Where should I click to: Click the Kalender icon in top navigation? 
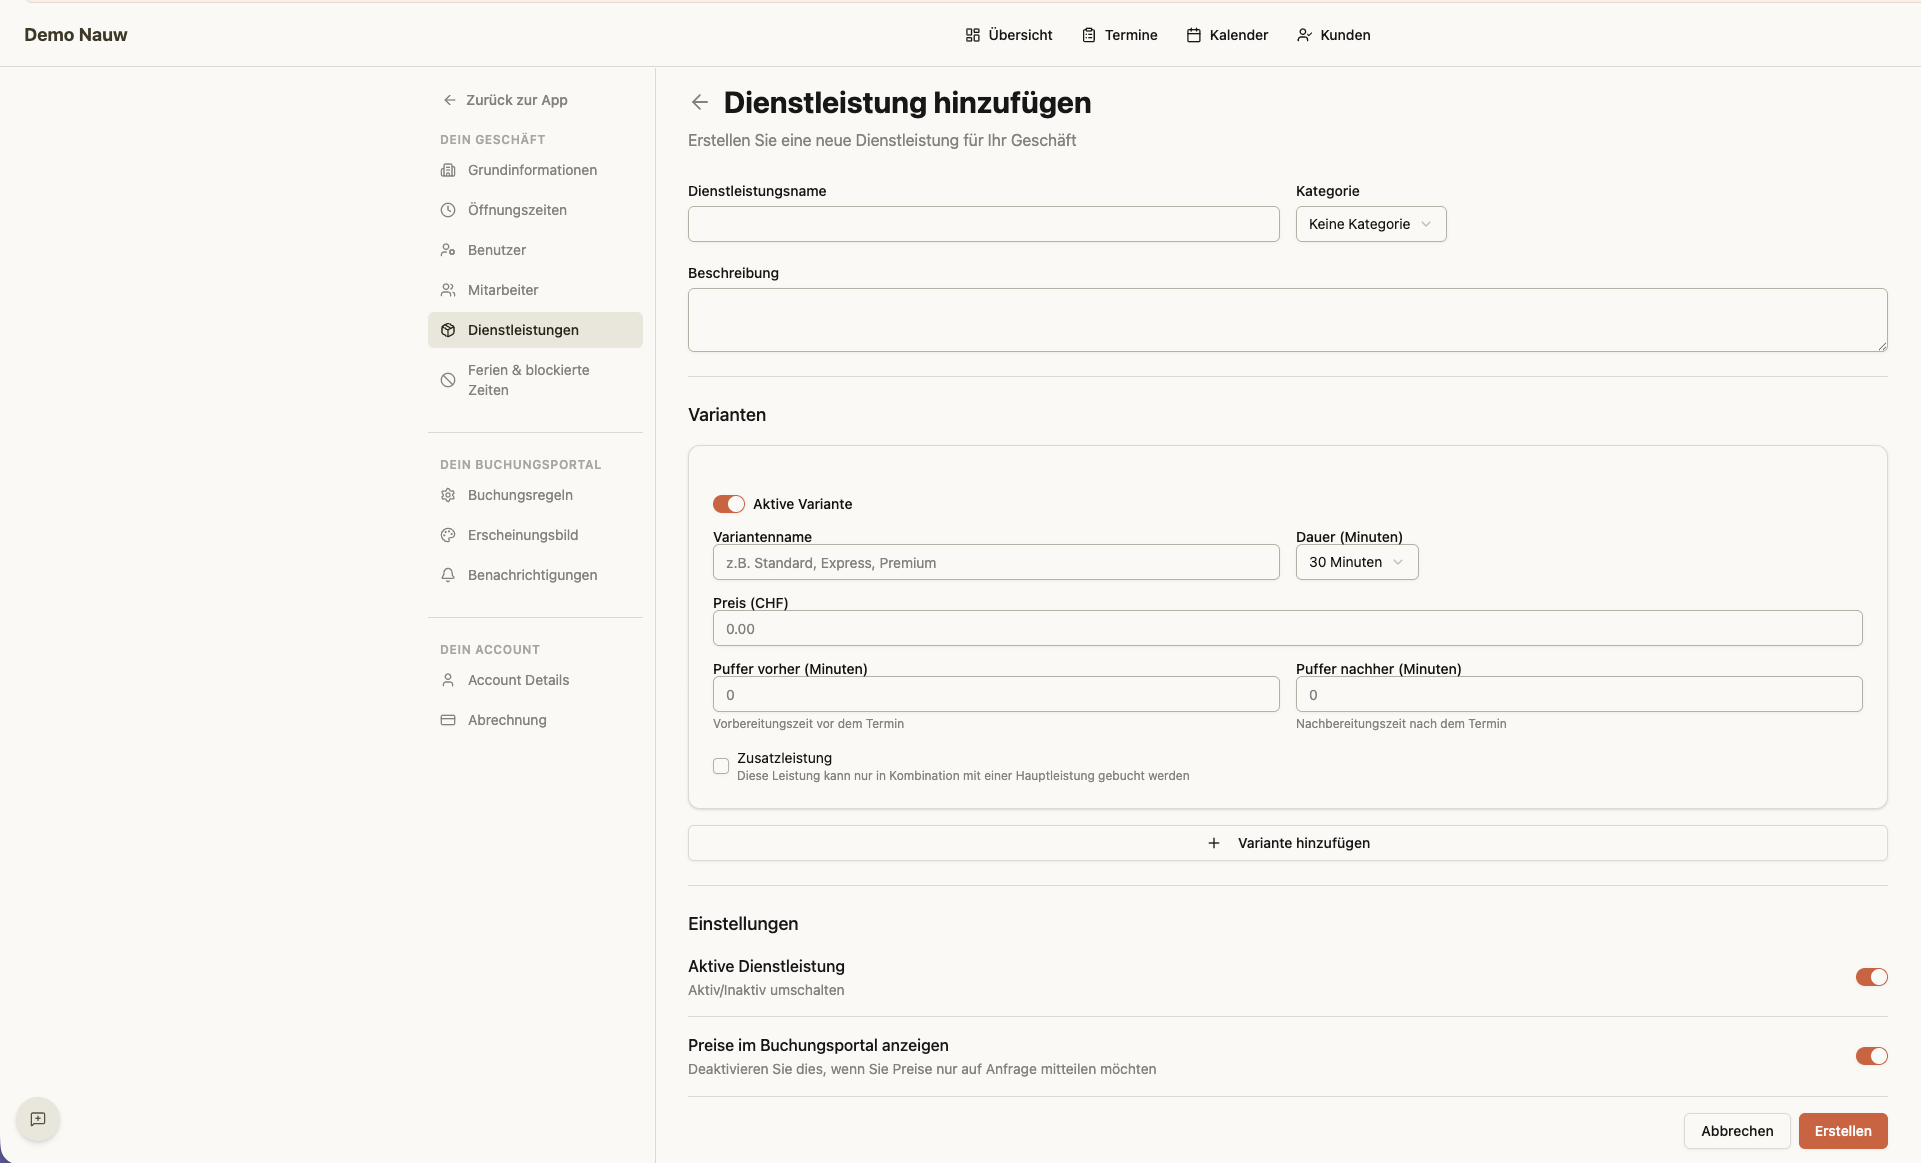[1194, 35]
